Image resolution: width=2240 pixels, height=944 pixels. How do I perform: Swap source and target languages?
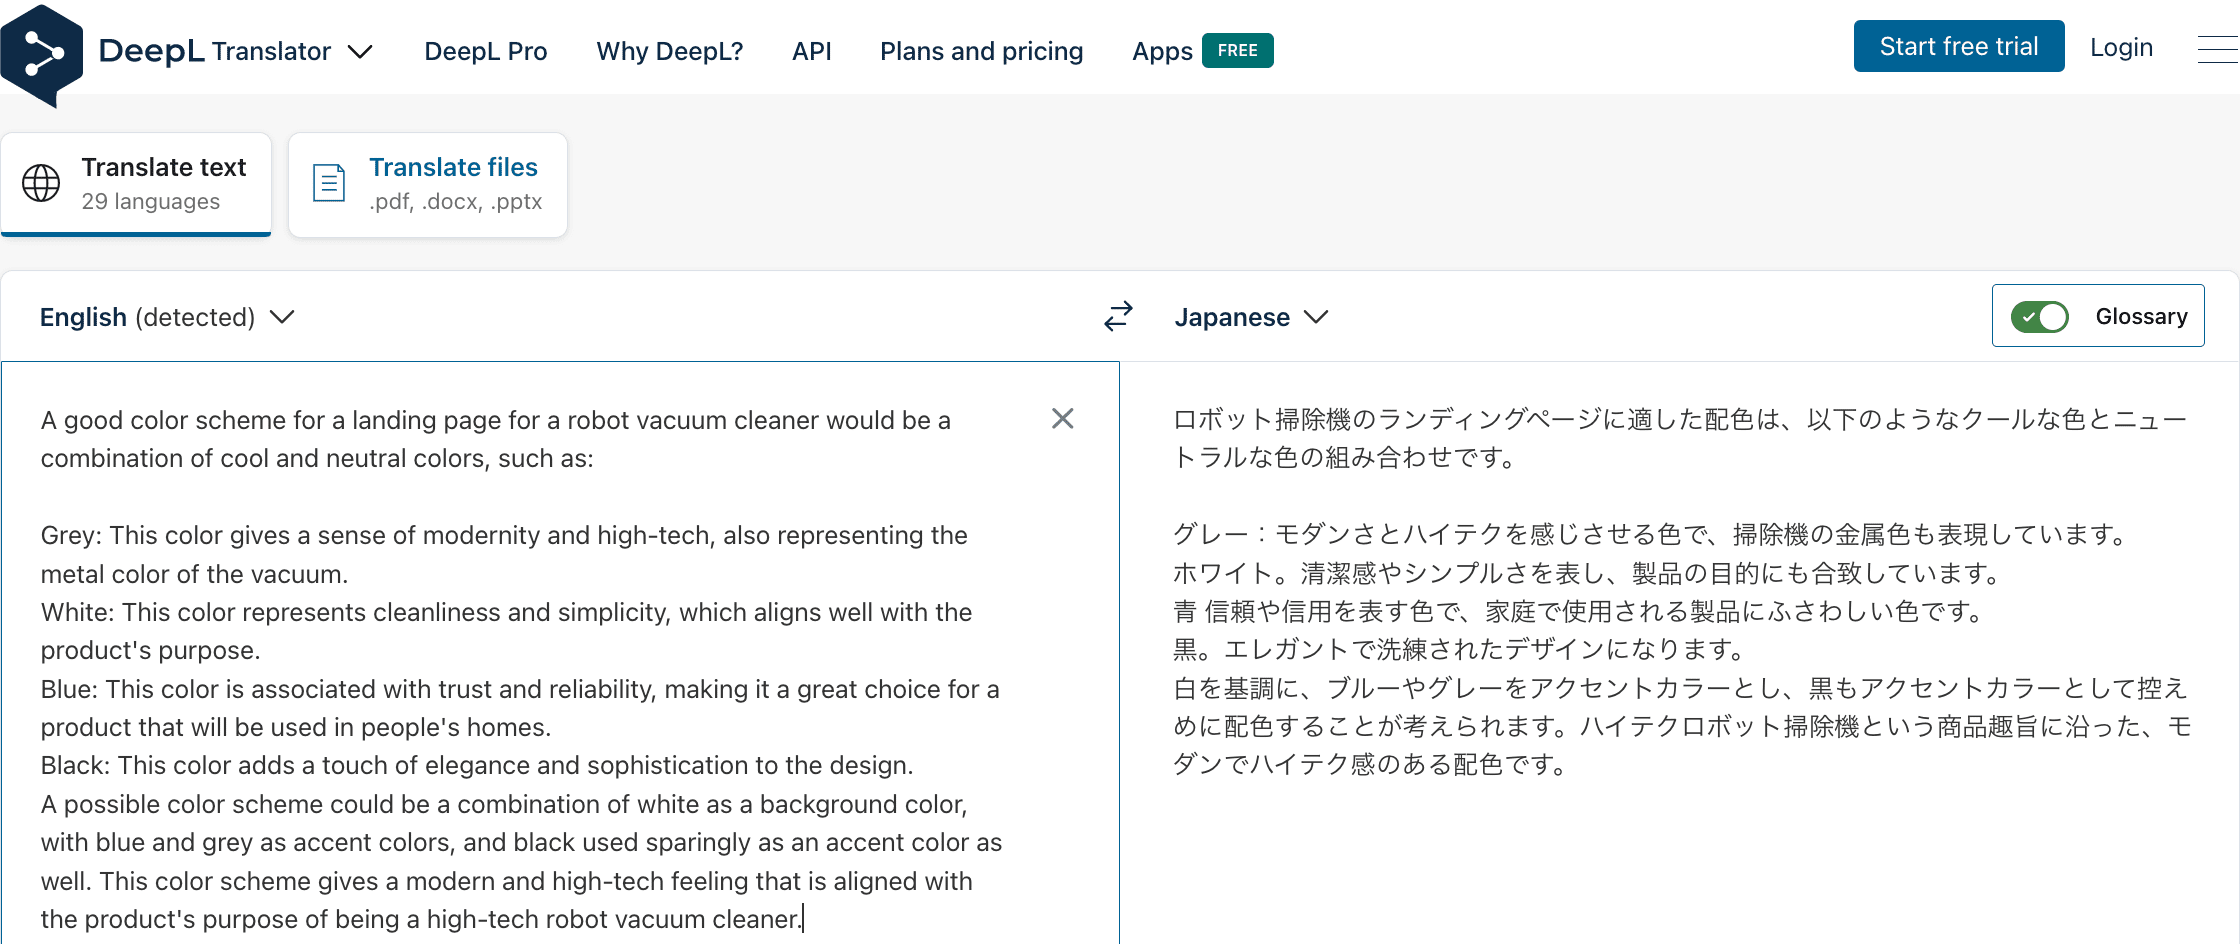click(1118, 316)
